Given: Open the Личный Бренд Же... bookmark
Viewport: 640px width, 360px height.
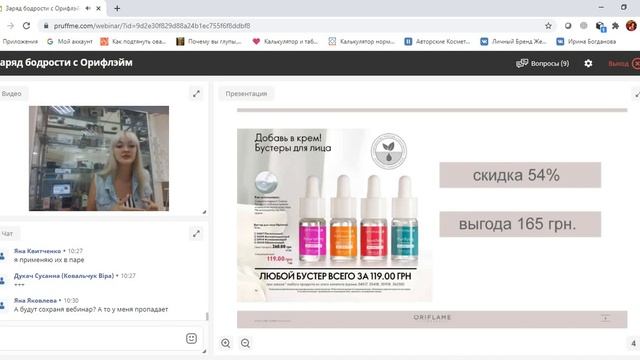Looking at the screenshot, I should [x=513, y=42].
